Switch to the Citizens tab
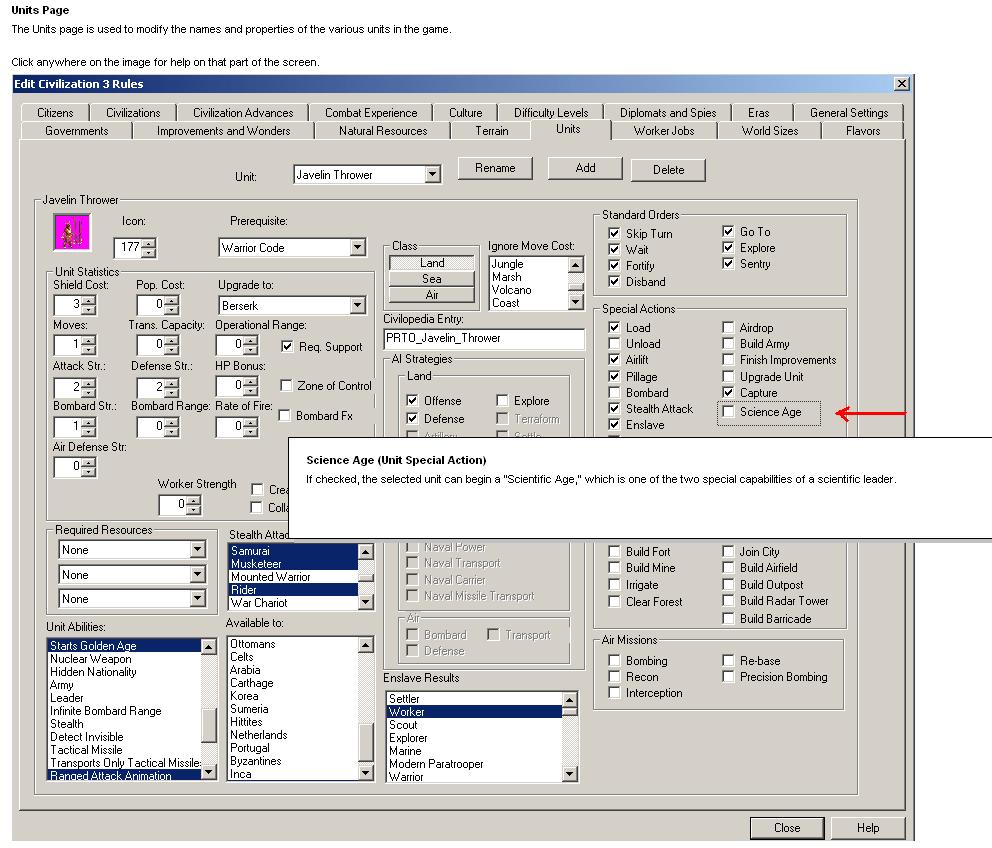992x848 pixels. pyautogui.click(x=55, y=113)
